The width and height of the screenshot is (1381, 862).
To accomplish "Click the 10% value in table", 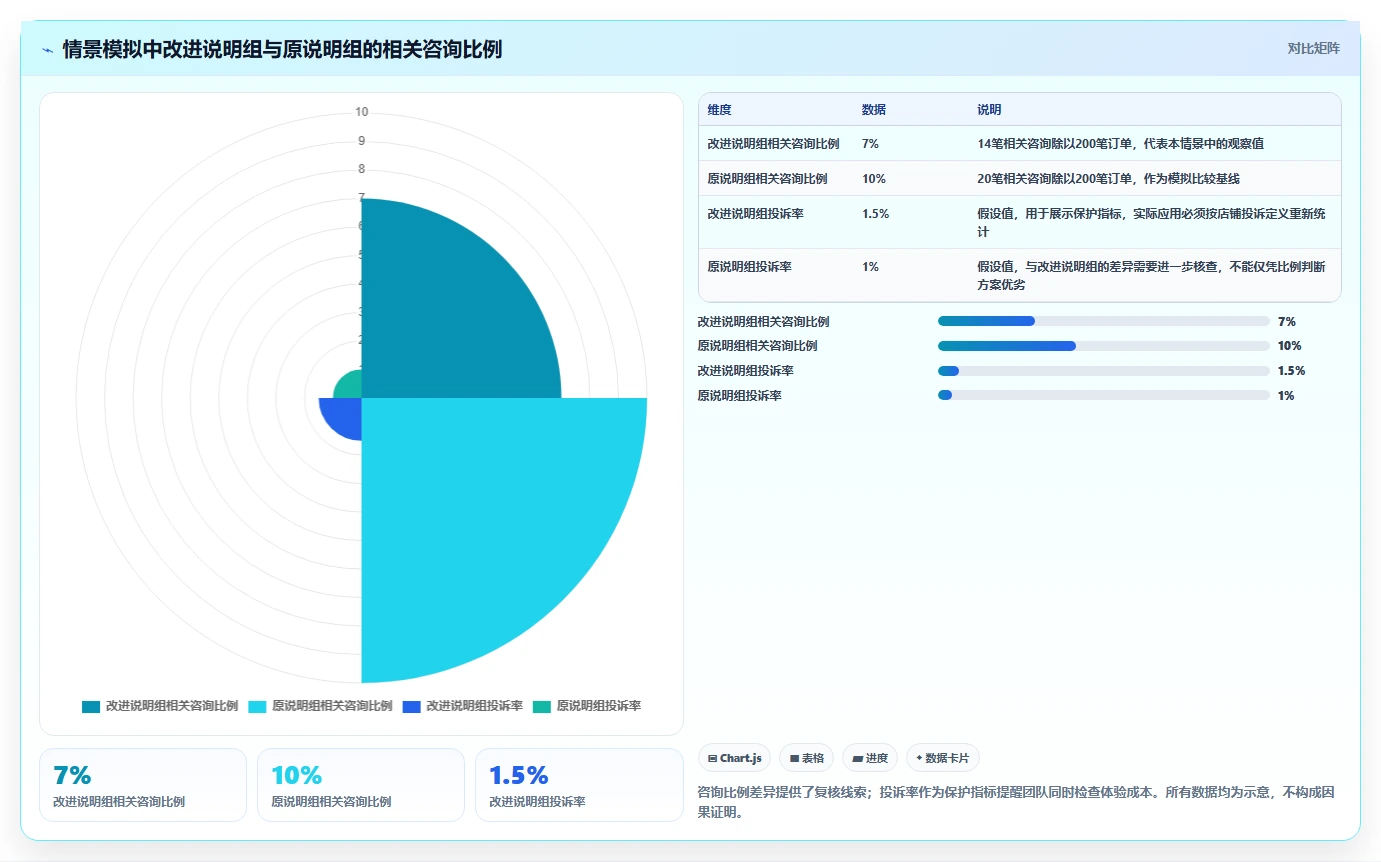I will (873, 178).
